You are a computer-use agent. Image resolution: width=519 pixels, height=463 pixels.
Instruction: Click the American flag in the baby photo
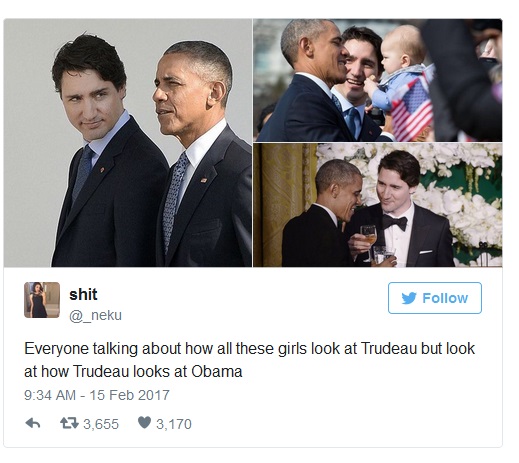coord(413,107)
